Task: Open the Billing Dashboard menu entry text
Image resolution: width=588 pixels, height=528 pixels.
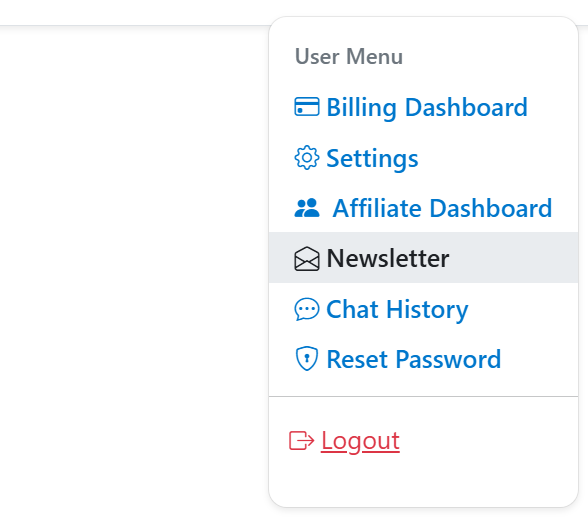Action: [x=427, y=108]
